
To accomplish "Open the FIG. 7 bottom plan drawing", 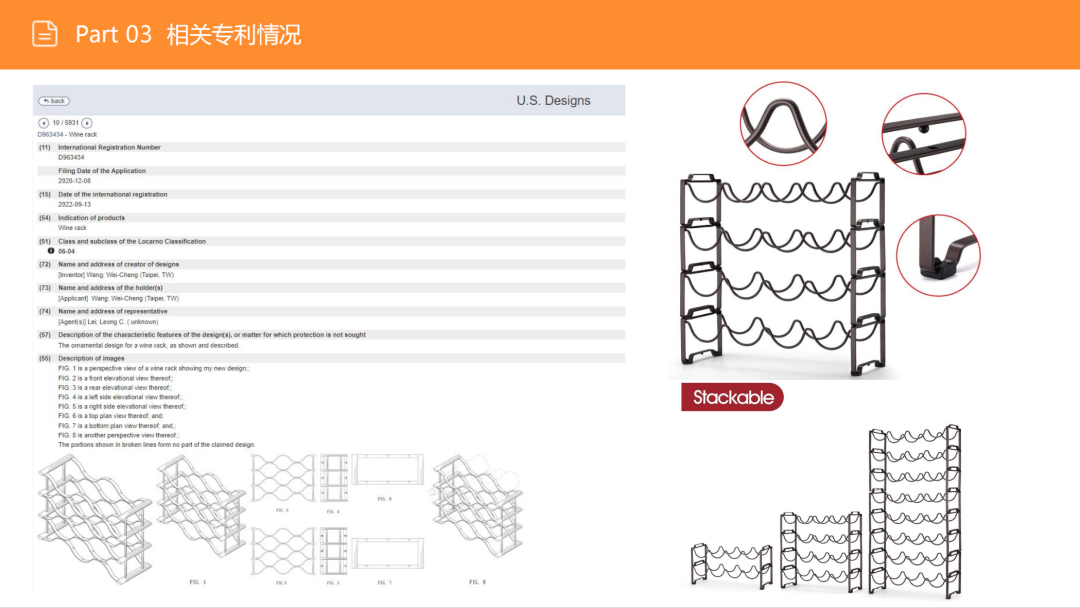I will tap(387, 554).
